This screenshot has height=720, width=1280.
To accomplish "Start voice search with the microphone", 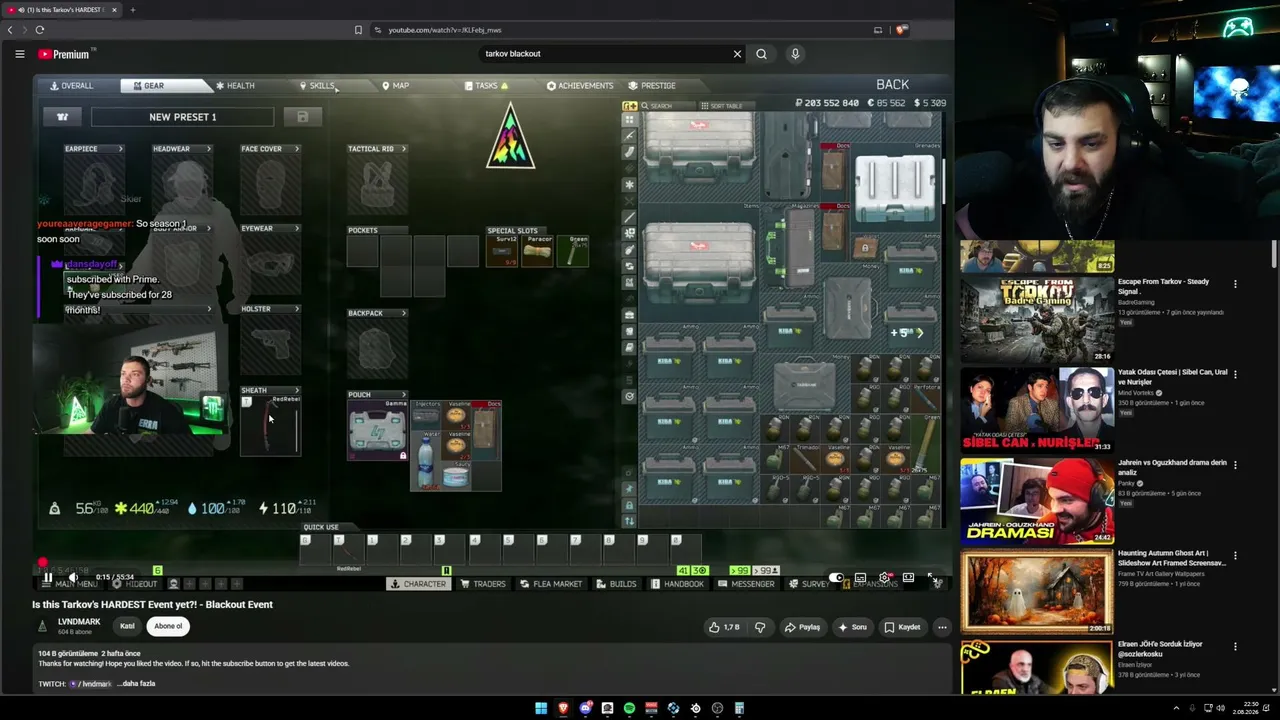I will (795, 54).
